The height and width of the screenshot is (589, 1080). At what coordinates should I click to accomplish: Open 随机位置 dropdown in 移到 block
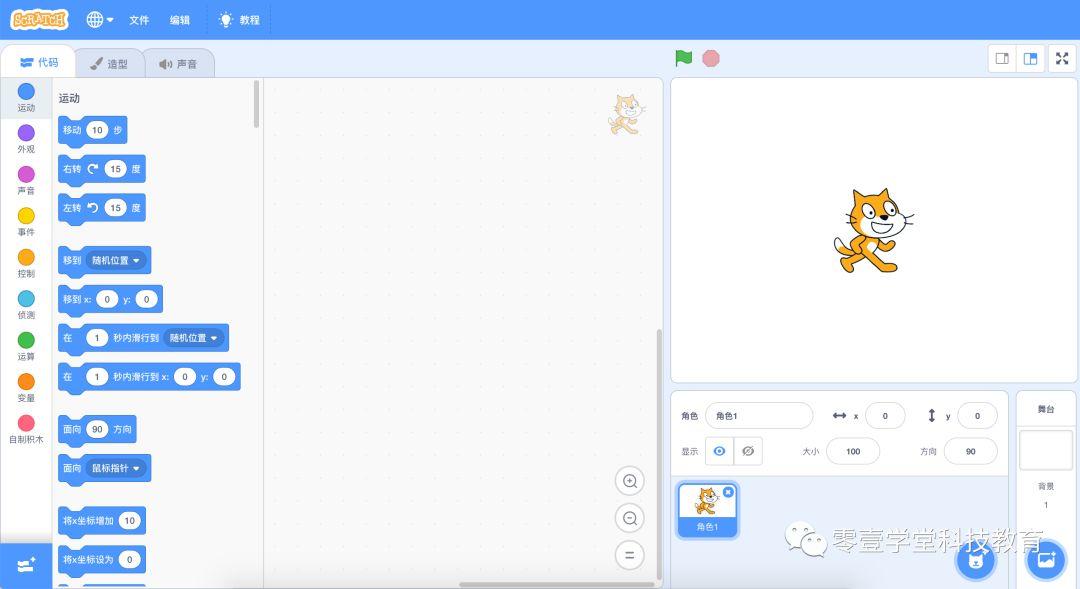(x=116, y=260)
